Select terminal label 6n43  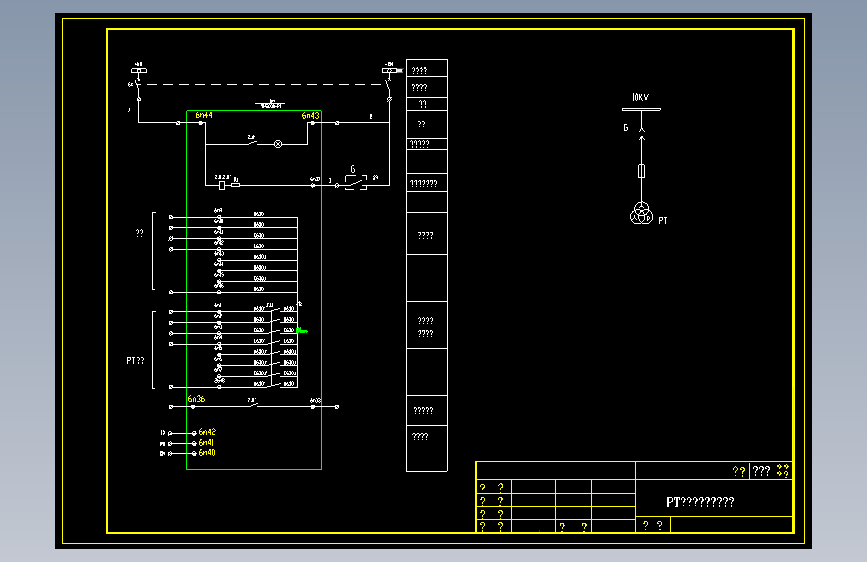310,116
